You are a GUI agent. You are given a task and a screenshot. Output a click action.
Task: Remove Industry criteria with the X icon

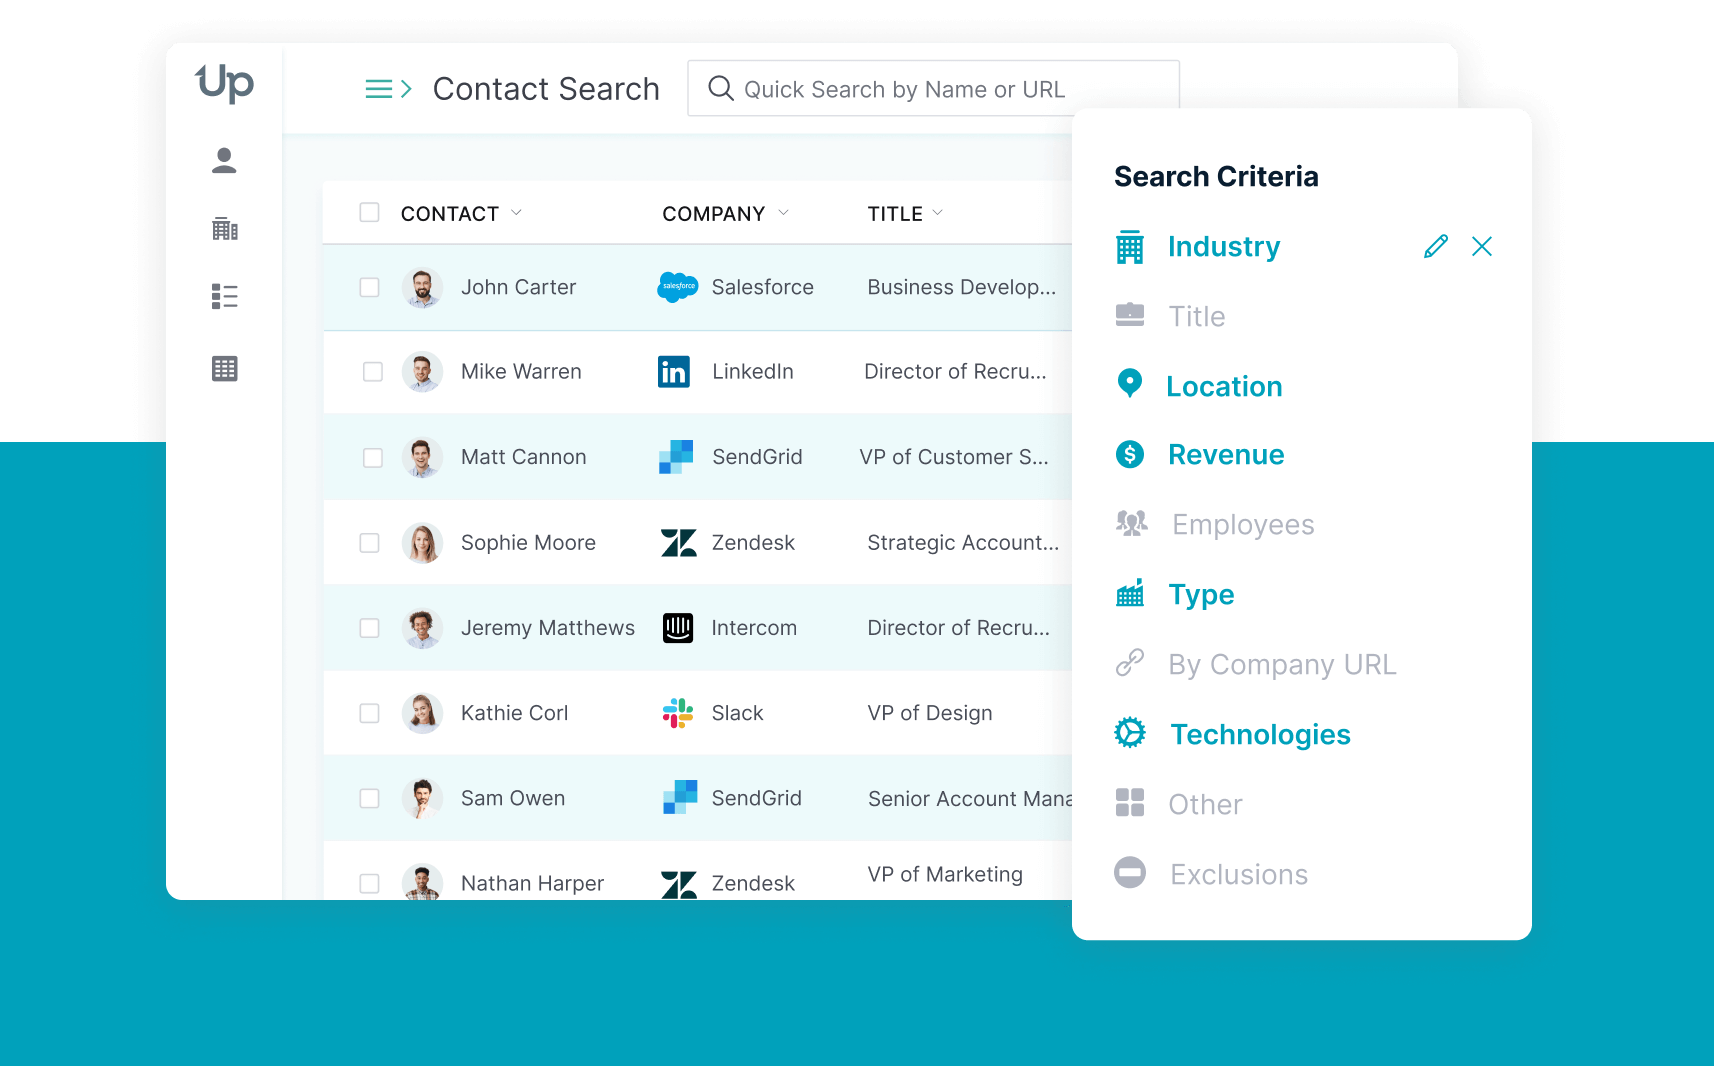[1481, 247]
